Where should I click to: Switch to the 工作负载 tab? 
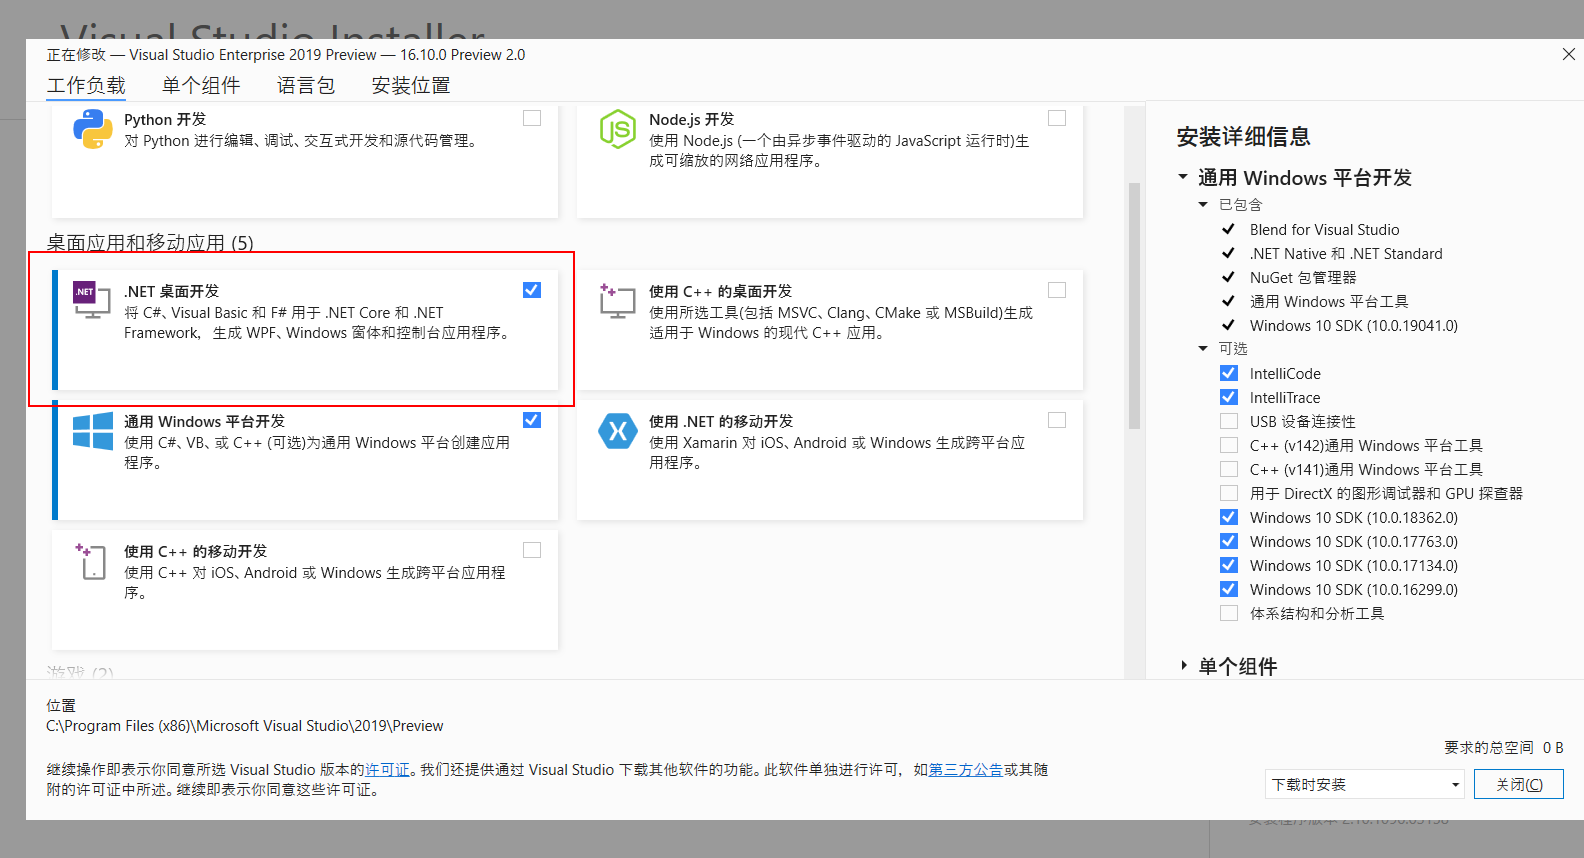(86, 86)
